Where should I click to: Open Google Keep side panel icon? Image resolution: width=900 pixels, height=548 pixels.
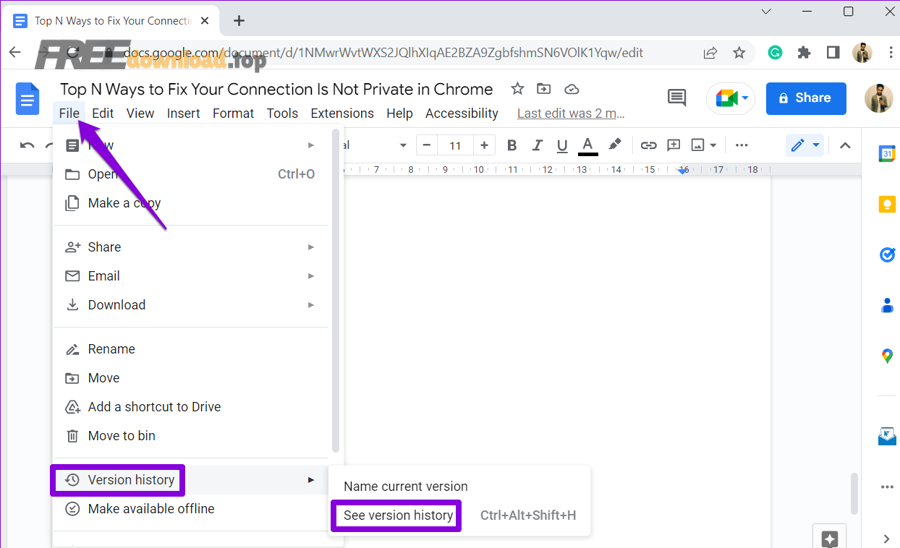click(887, 204)
